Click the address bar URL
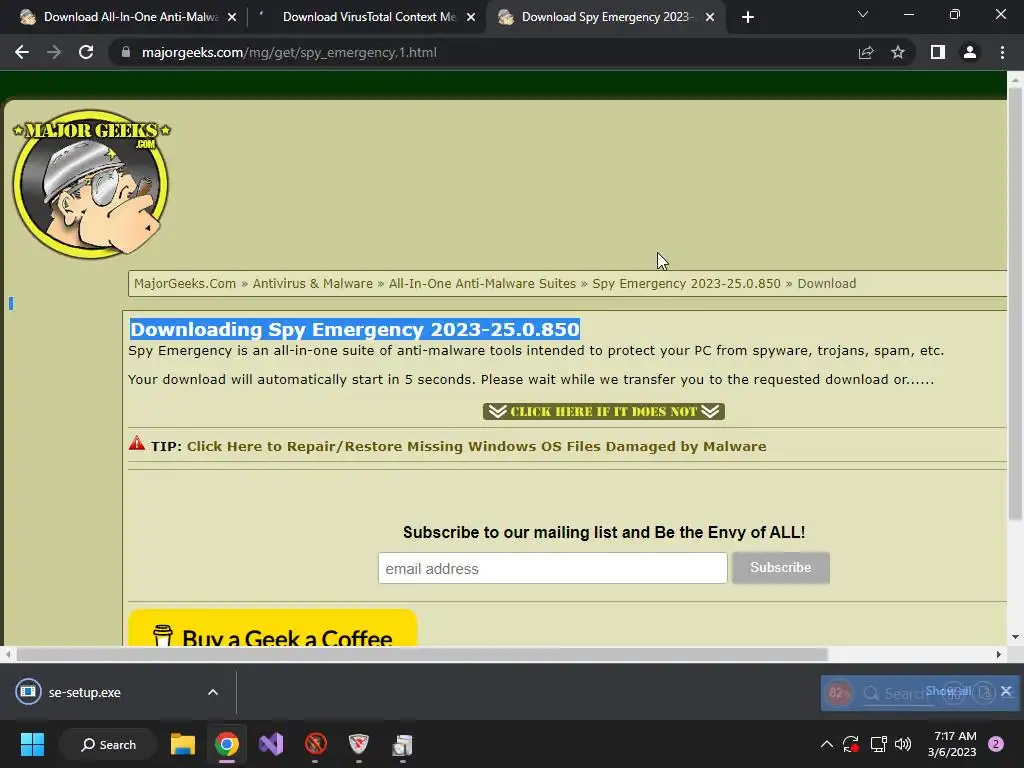The height and width of the screenshot is (768, 1024). click(289, 52)
